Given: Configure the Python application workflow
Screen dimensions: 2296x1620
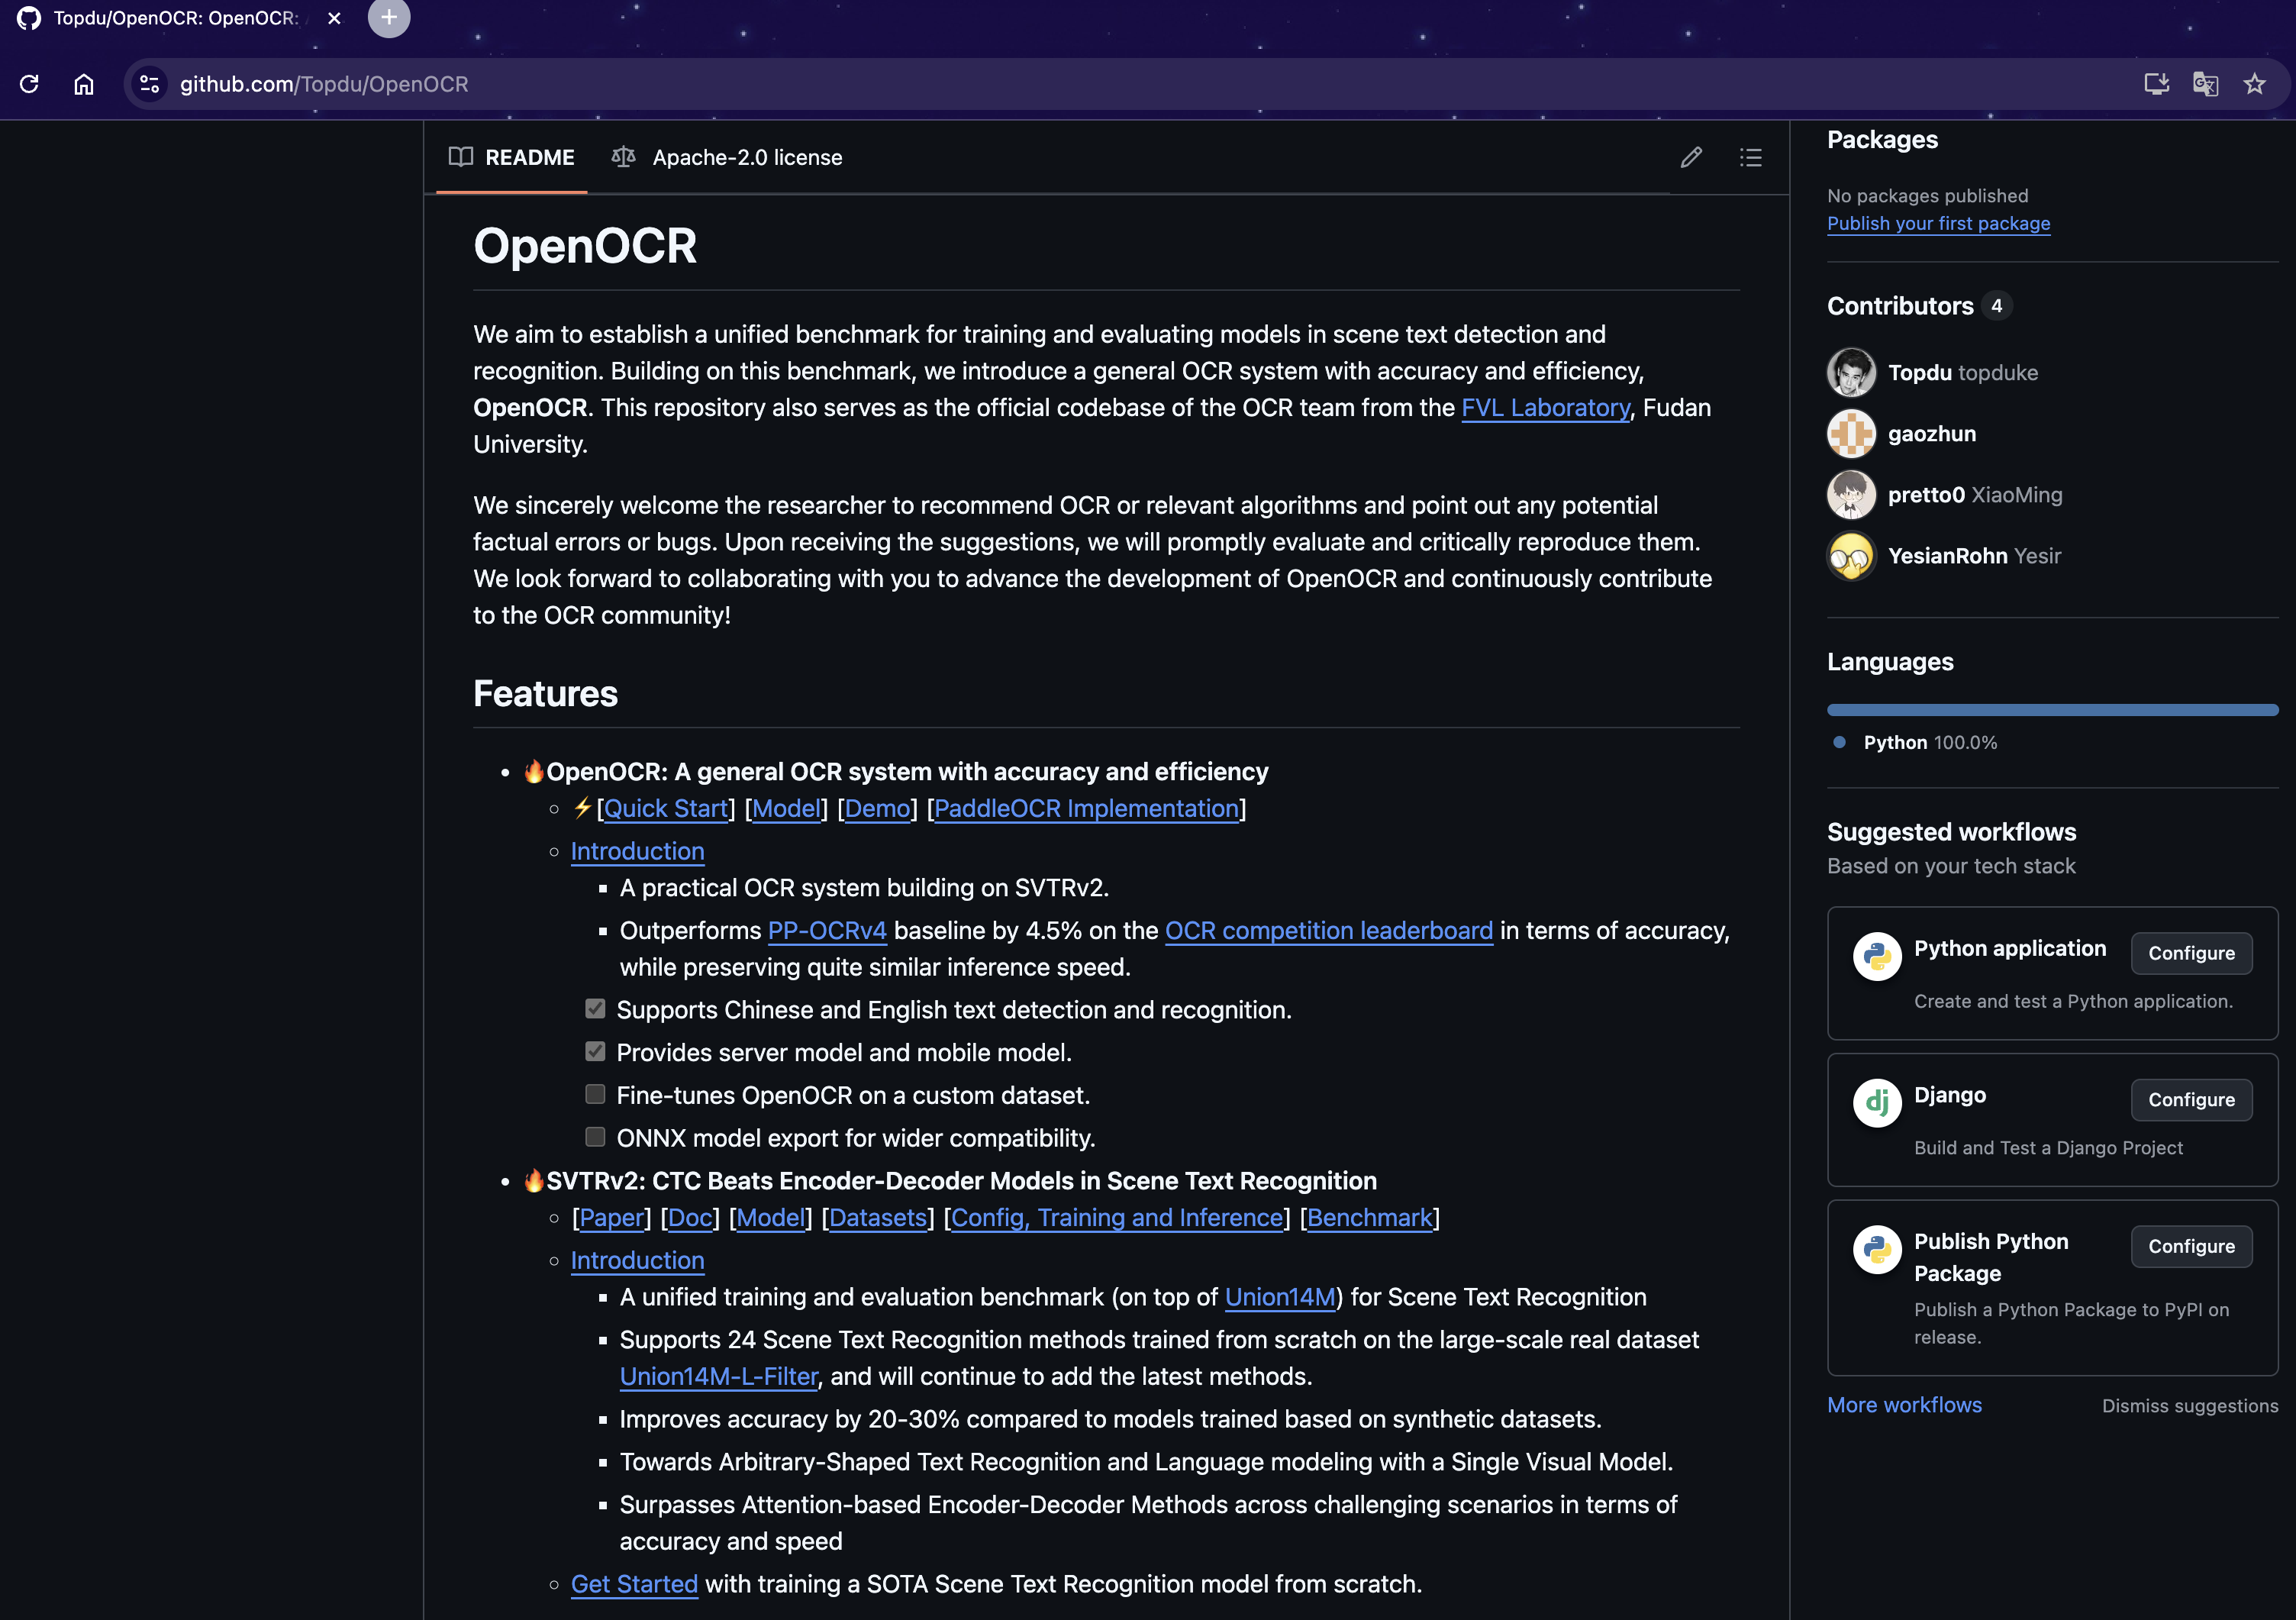Looking at the screenshot, I should (x=2191, y=953).
